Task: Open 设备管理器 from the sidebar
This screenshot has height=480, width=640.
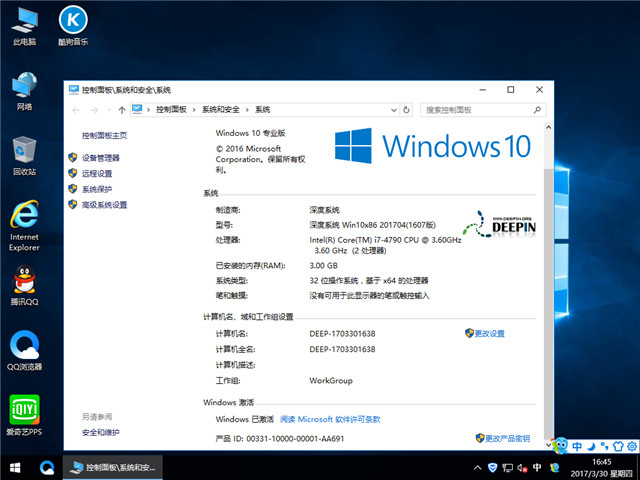Action: [100, 158]
